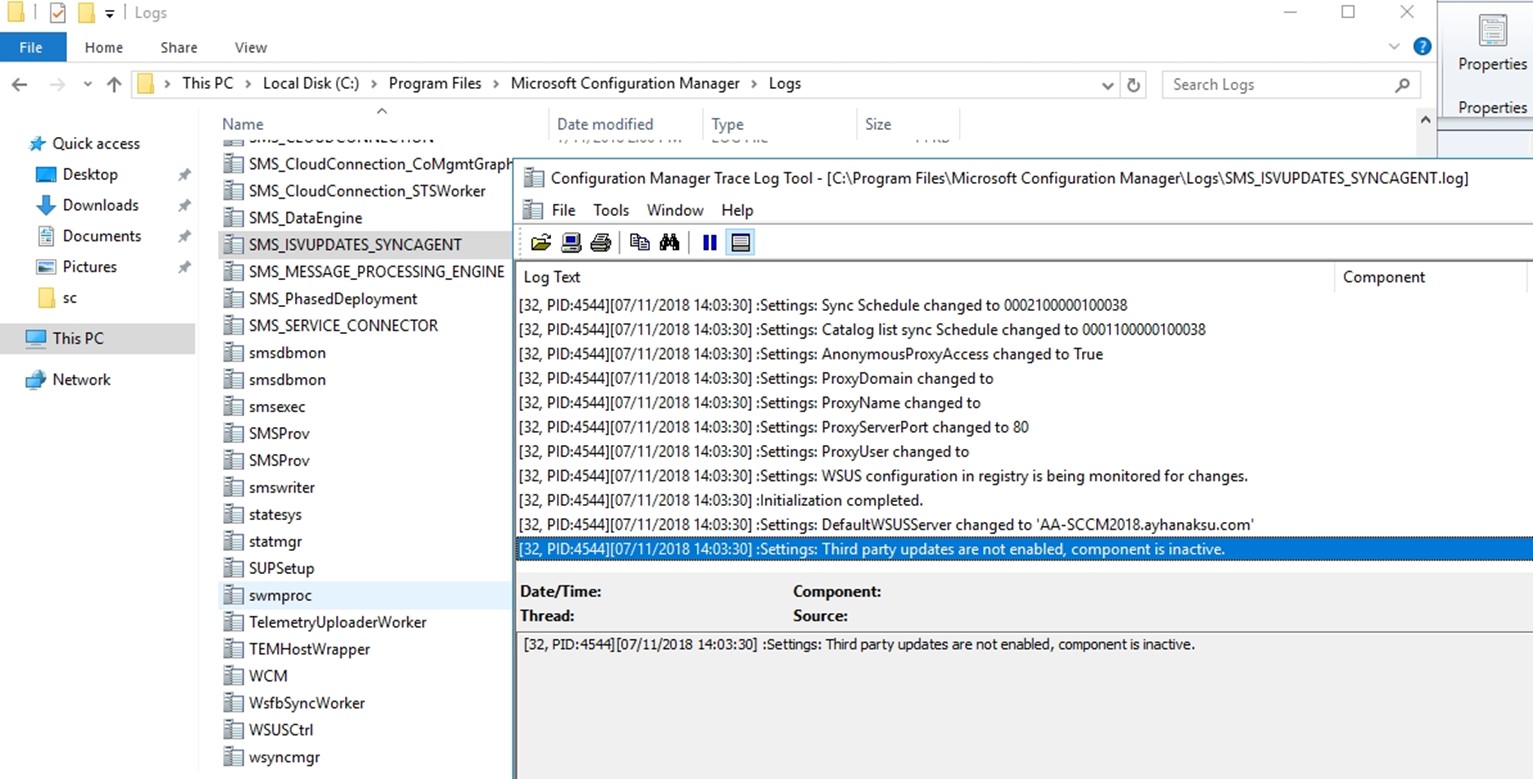Viewport: 1533px width, 779px height.
Task: Select the TelemetryUploaderWorker log file
Action: (338, 623)
